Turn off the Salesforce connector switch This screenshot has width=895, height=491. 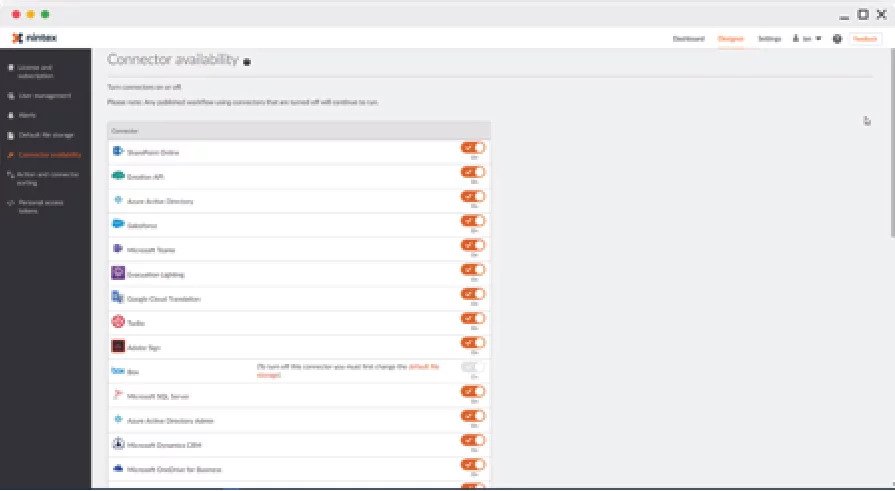tap(473, 221)
